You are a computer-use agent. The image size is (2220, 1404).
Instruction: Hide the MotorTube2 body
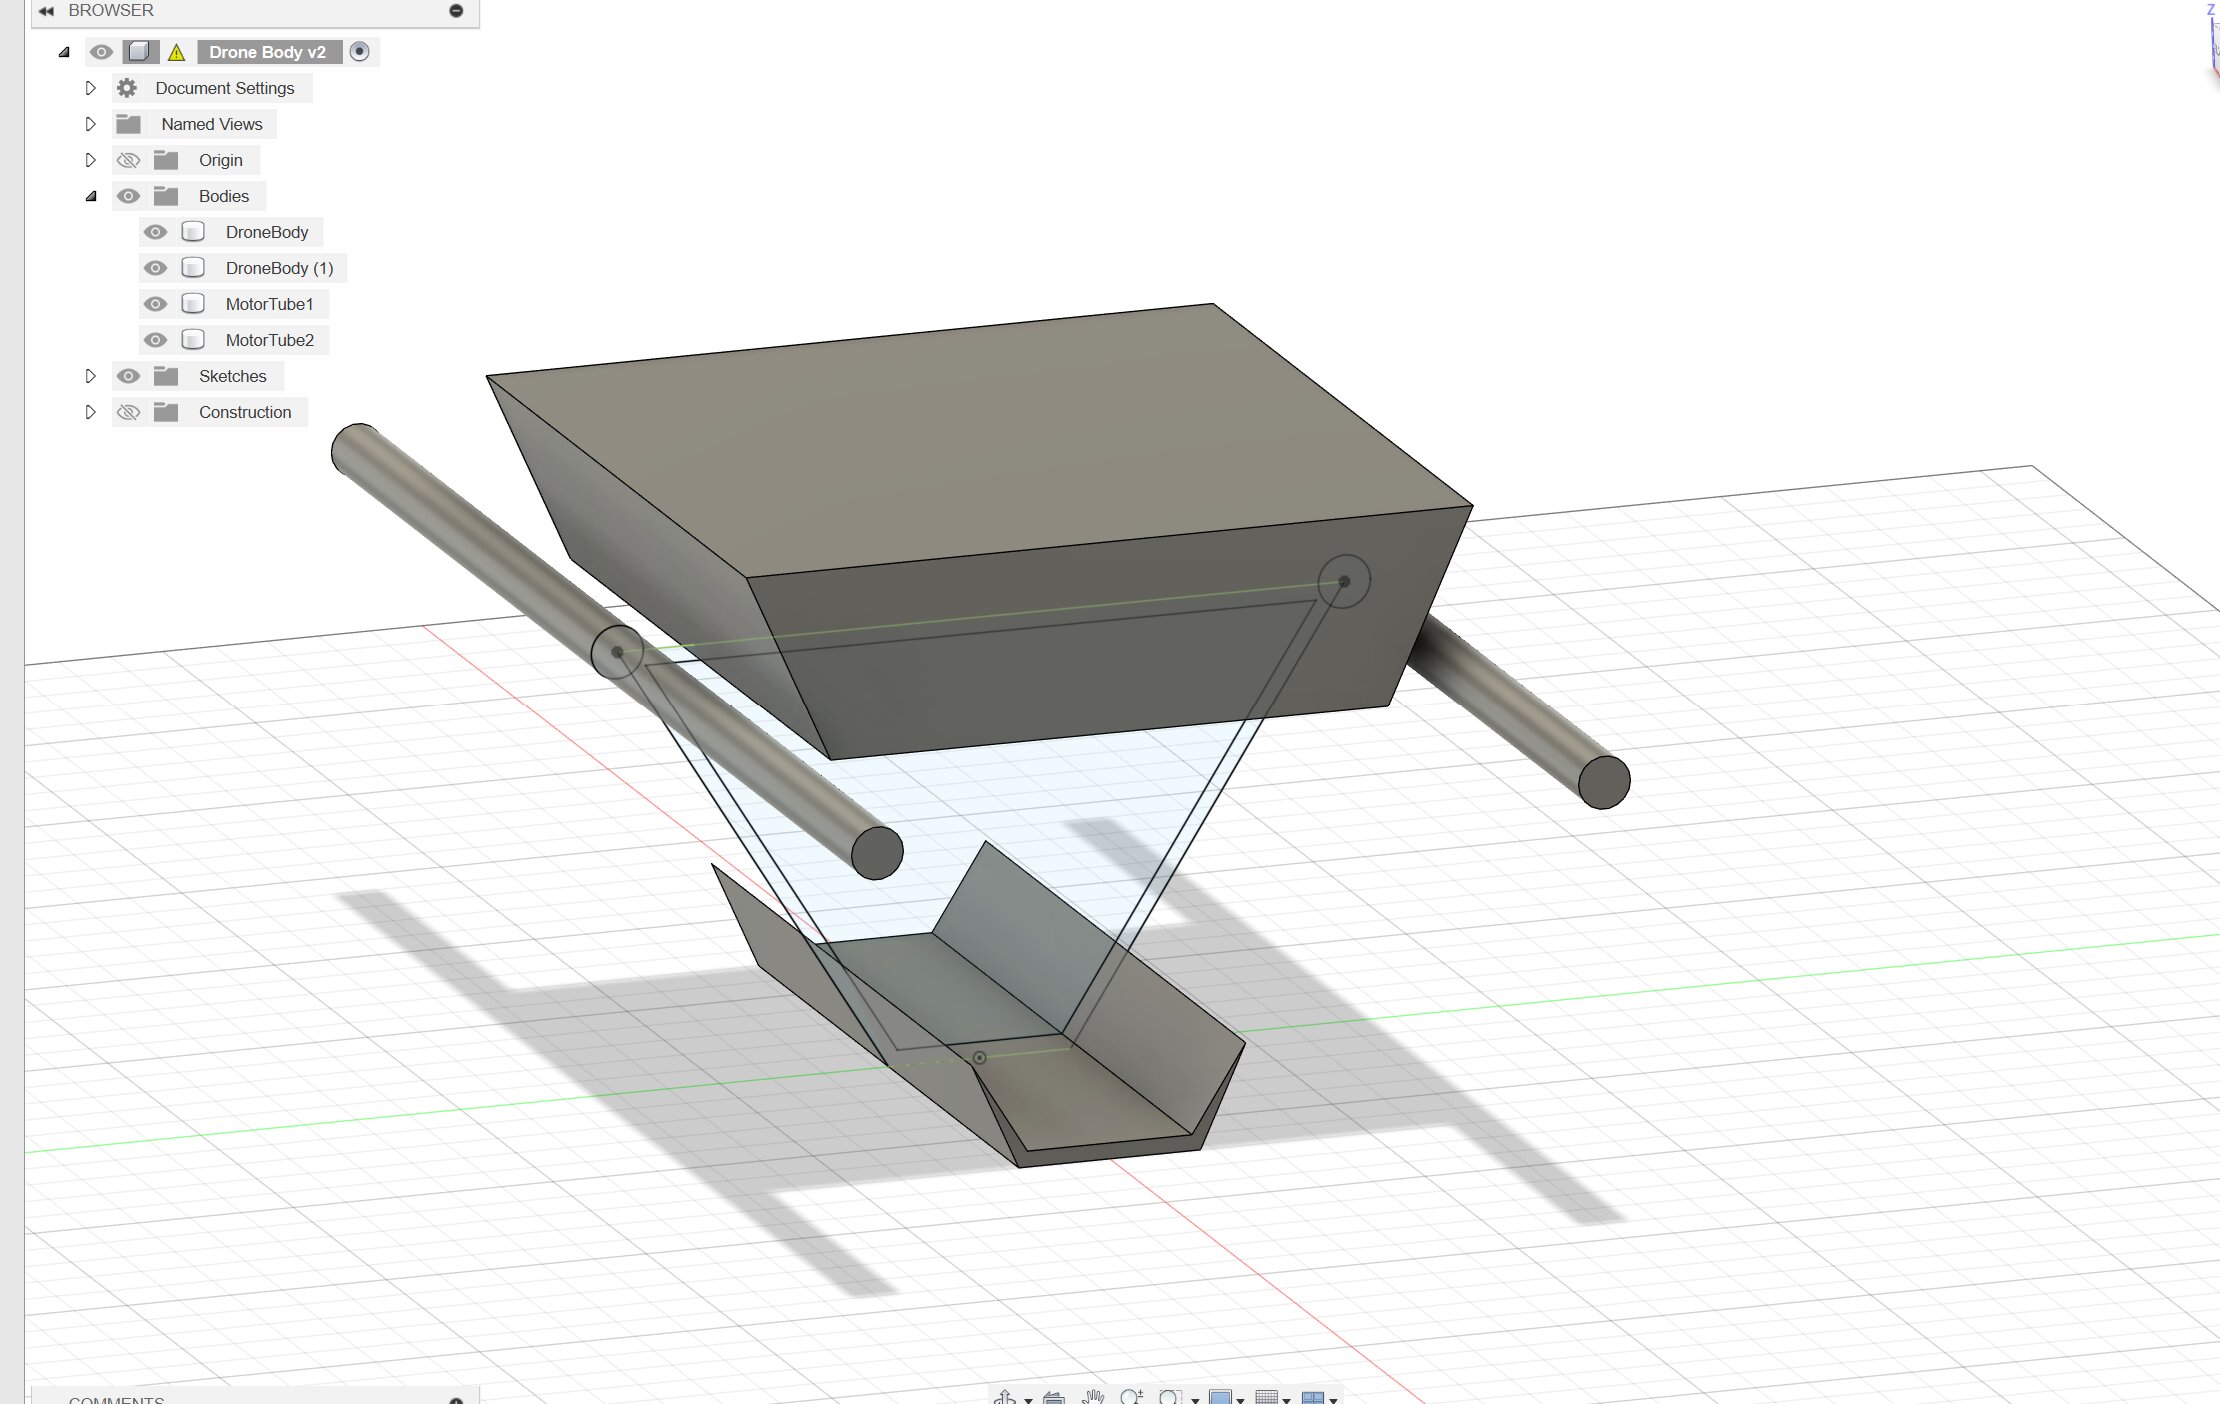coord(155,340)
